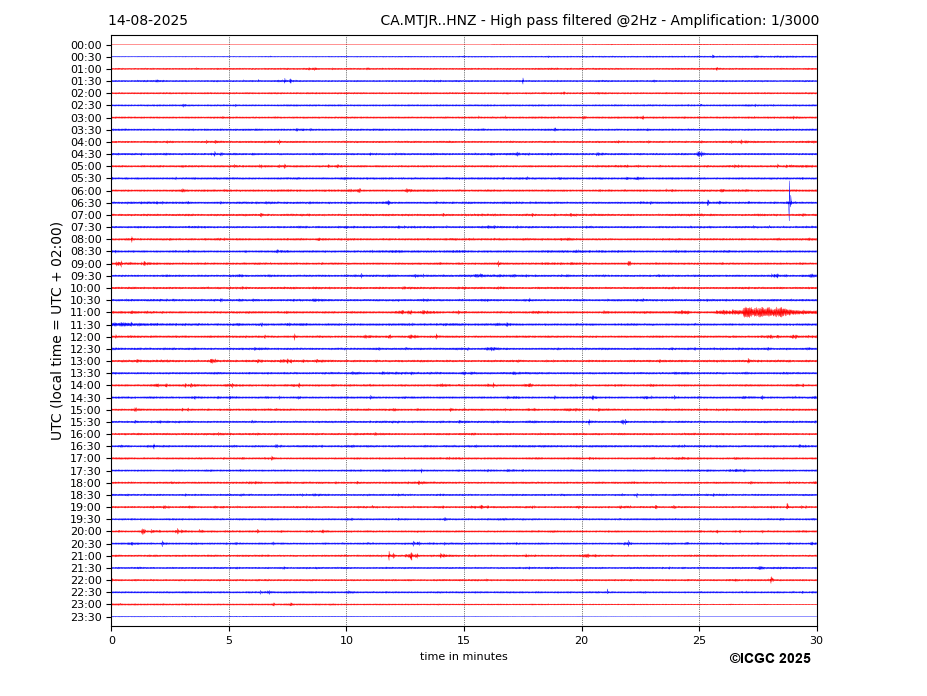
Task: Click the 16:30 time row label
Action: 86,446
